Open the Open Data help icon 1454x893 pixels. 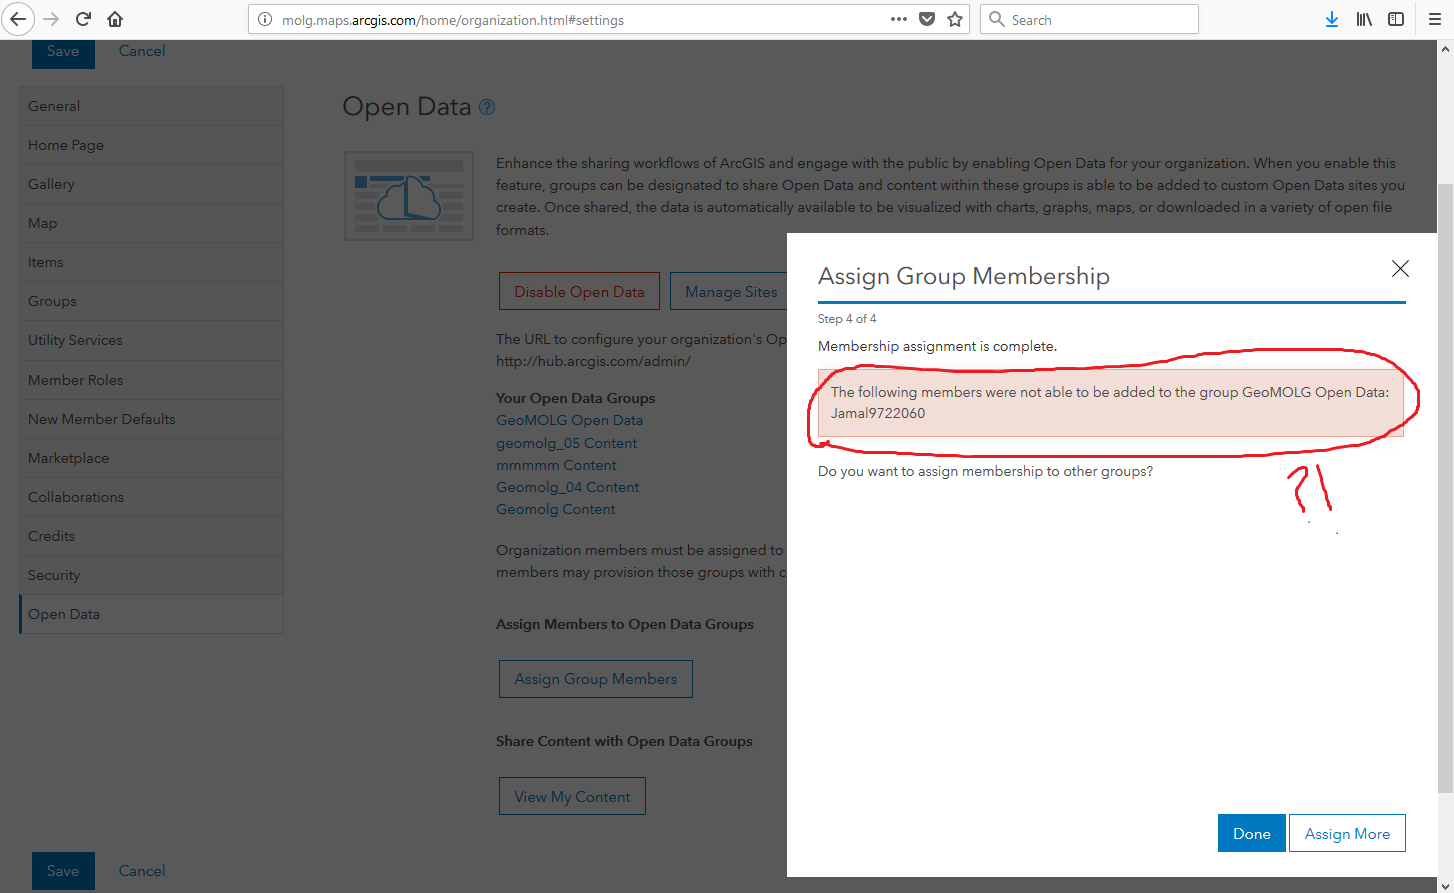coord(487,107)
